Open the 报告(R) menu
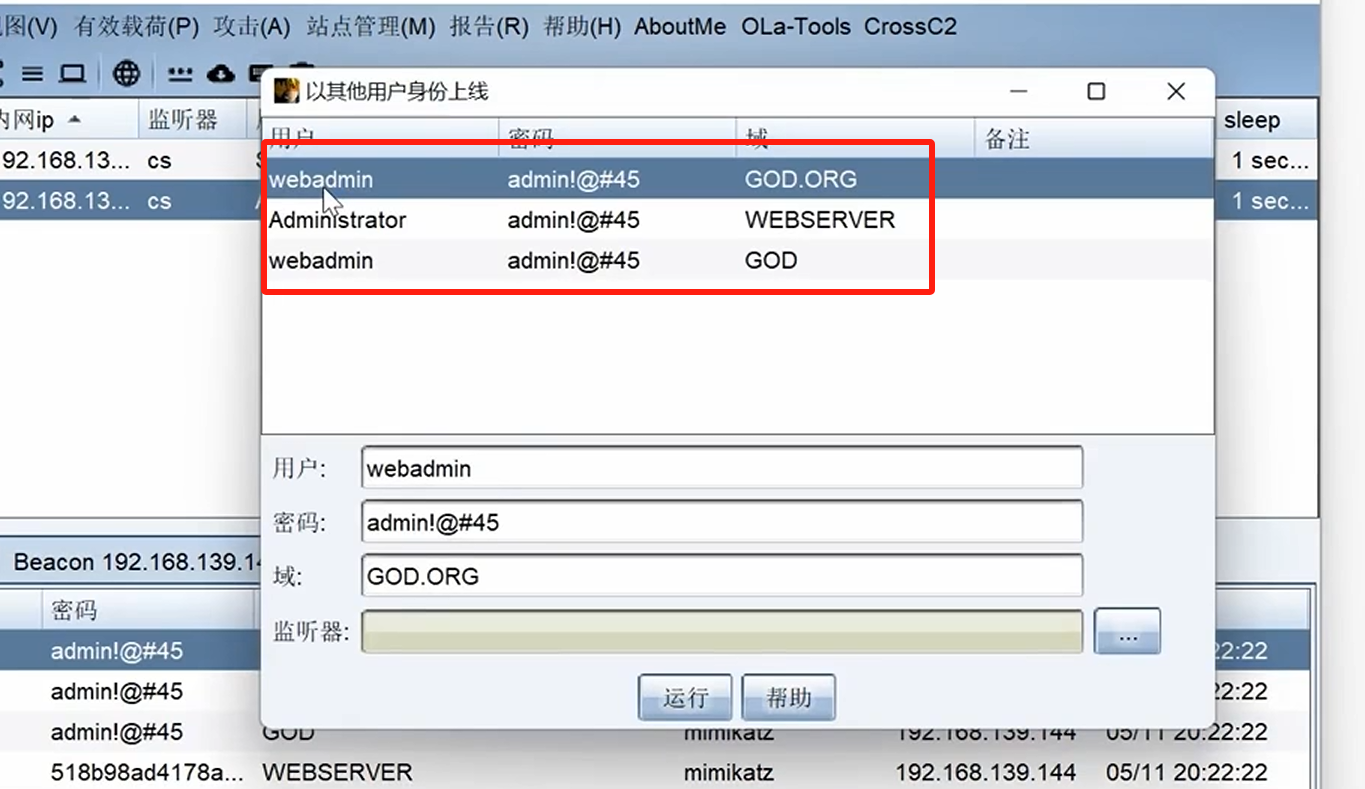Image resolution: width=1365 pixels, height=789 pixels. 489,27
